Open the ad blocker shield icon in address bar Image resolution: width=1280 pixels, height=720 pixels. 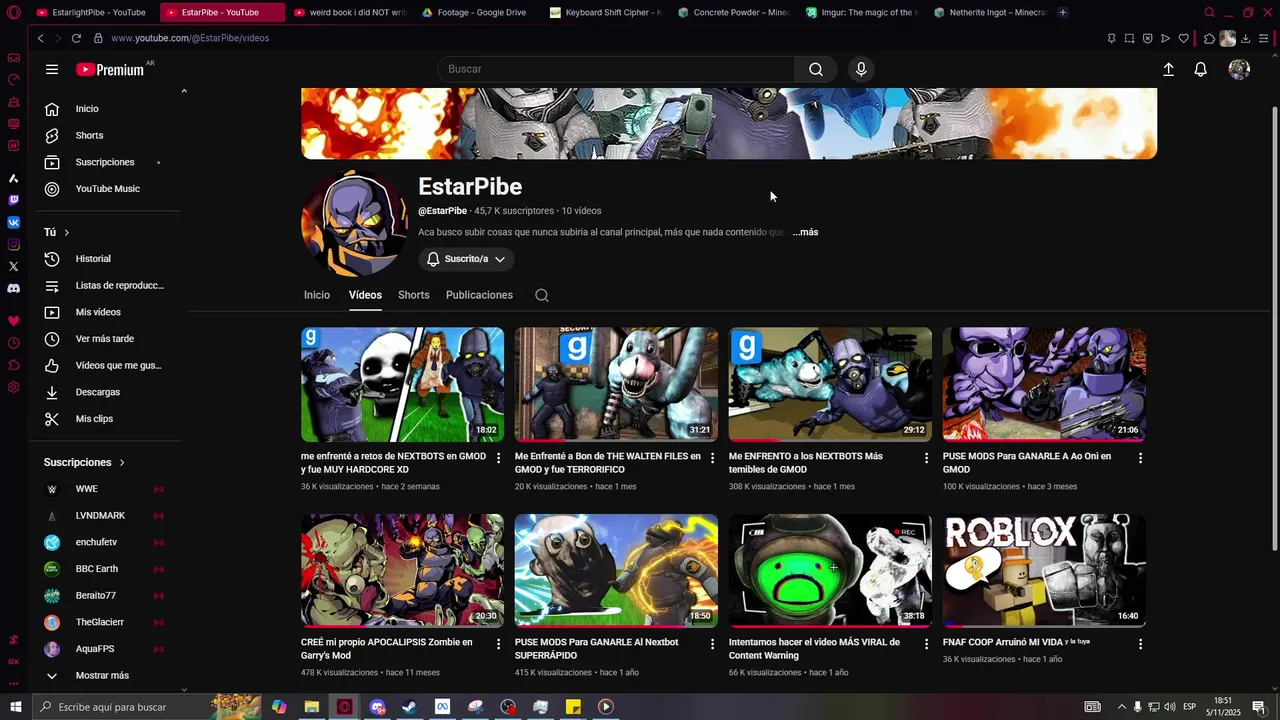(1147, 38)
